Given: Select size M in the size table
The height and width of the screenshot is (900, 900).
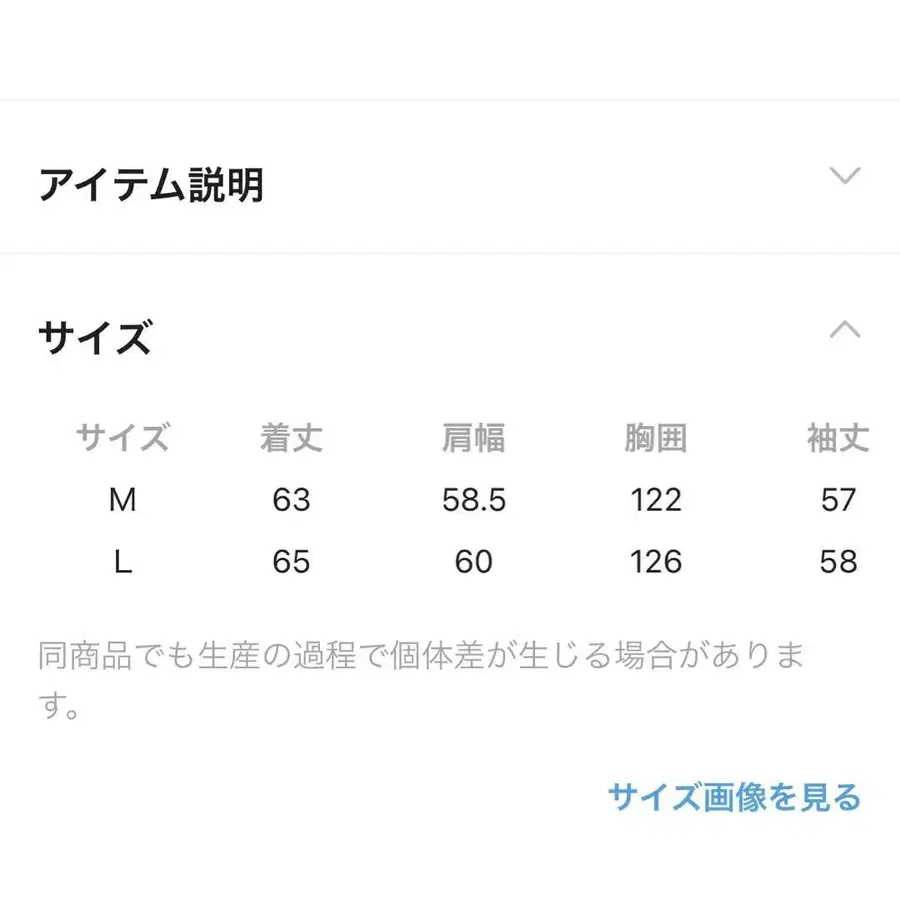Looking at the screenshot, I should (x=122, y=500).
